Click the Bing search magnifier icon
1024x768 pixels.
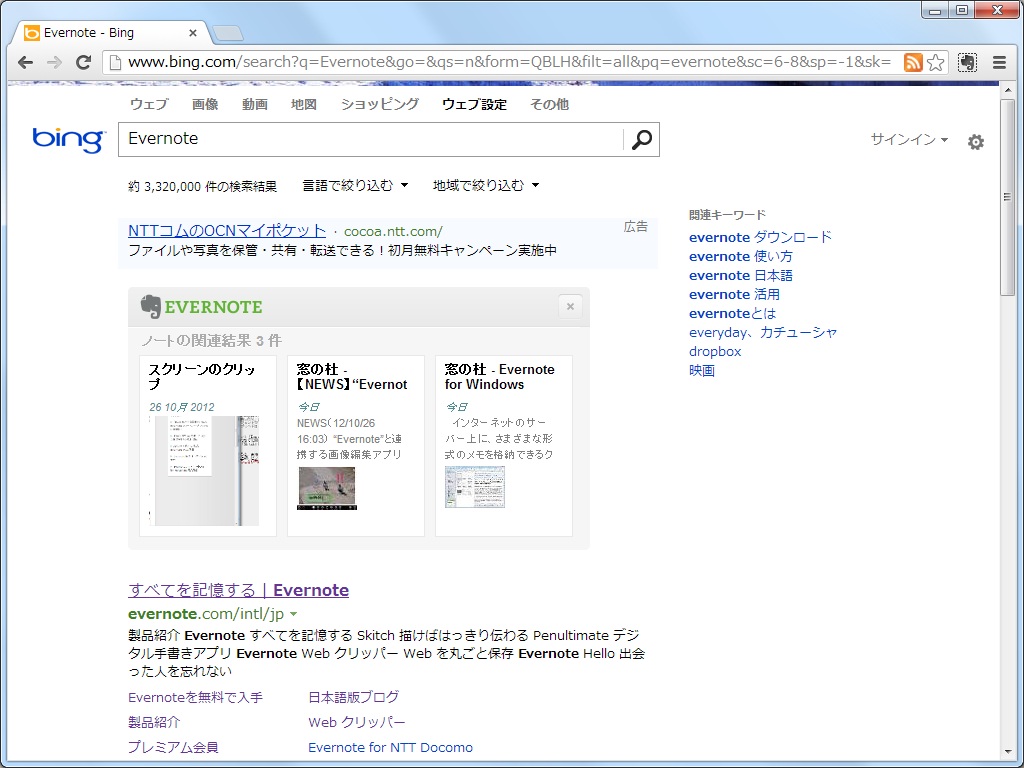pos(641,139)
